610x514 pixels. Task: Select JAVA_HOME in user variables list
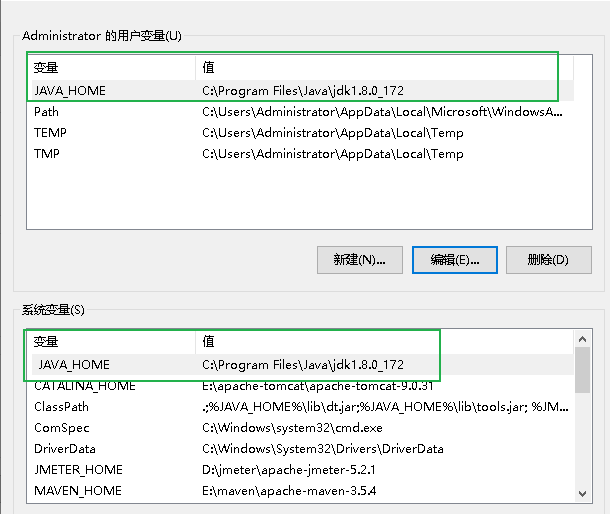click(302, 91)
